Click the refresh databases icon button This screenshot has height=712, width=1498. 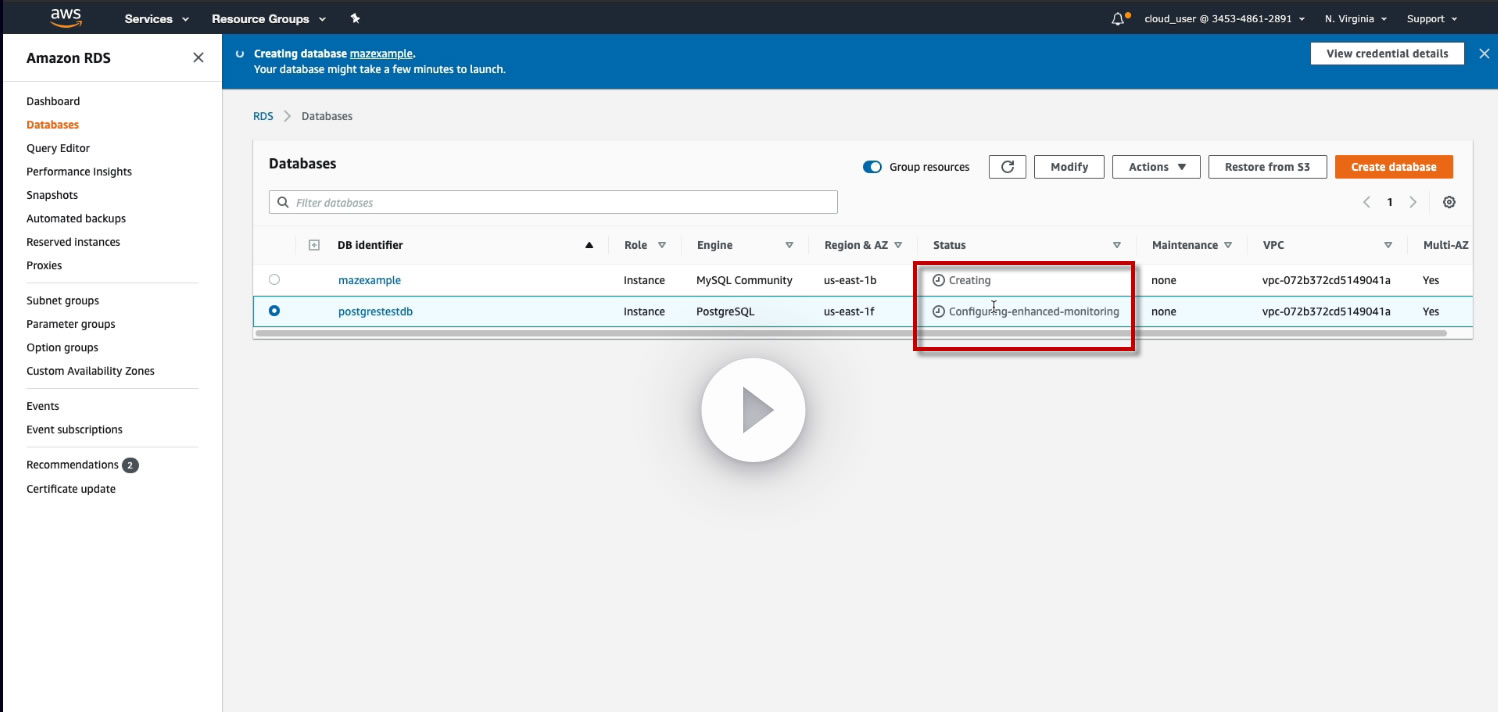[1007, 167]
